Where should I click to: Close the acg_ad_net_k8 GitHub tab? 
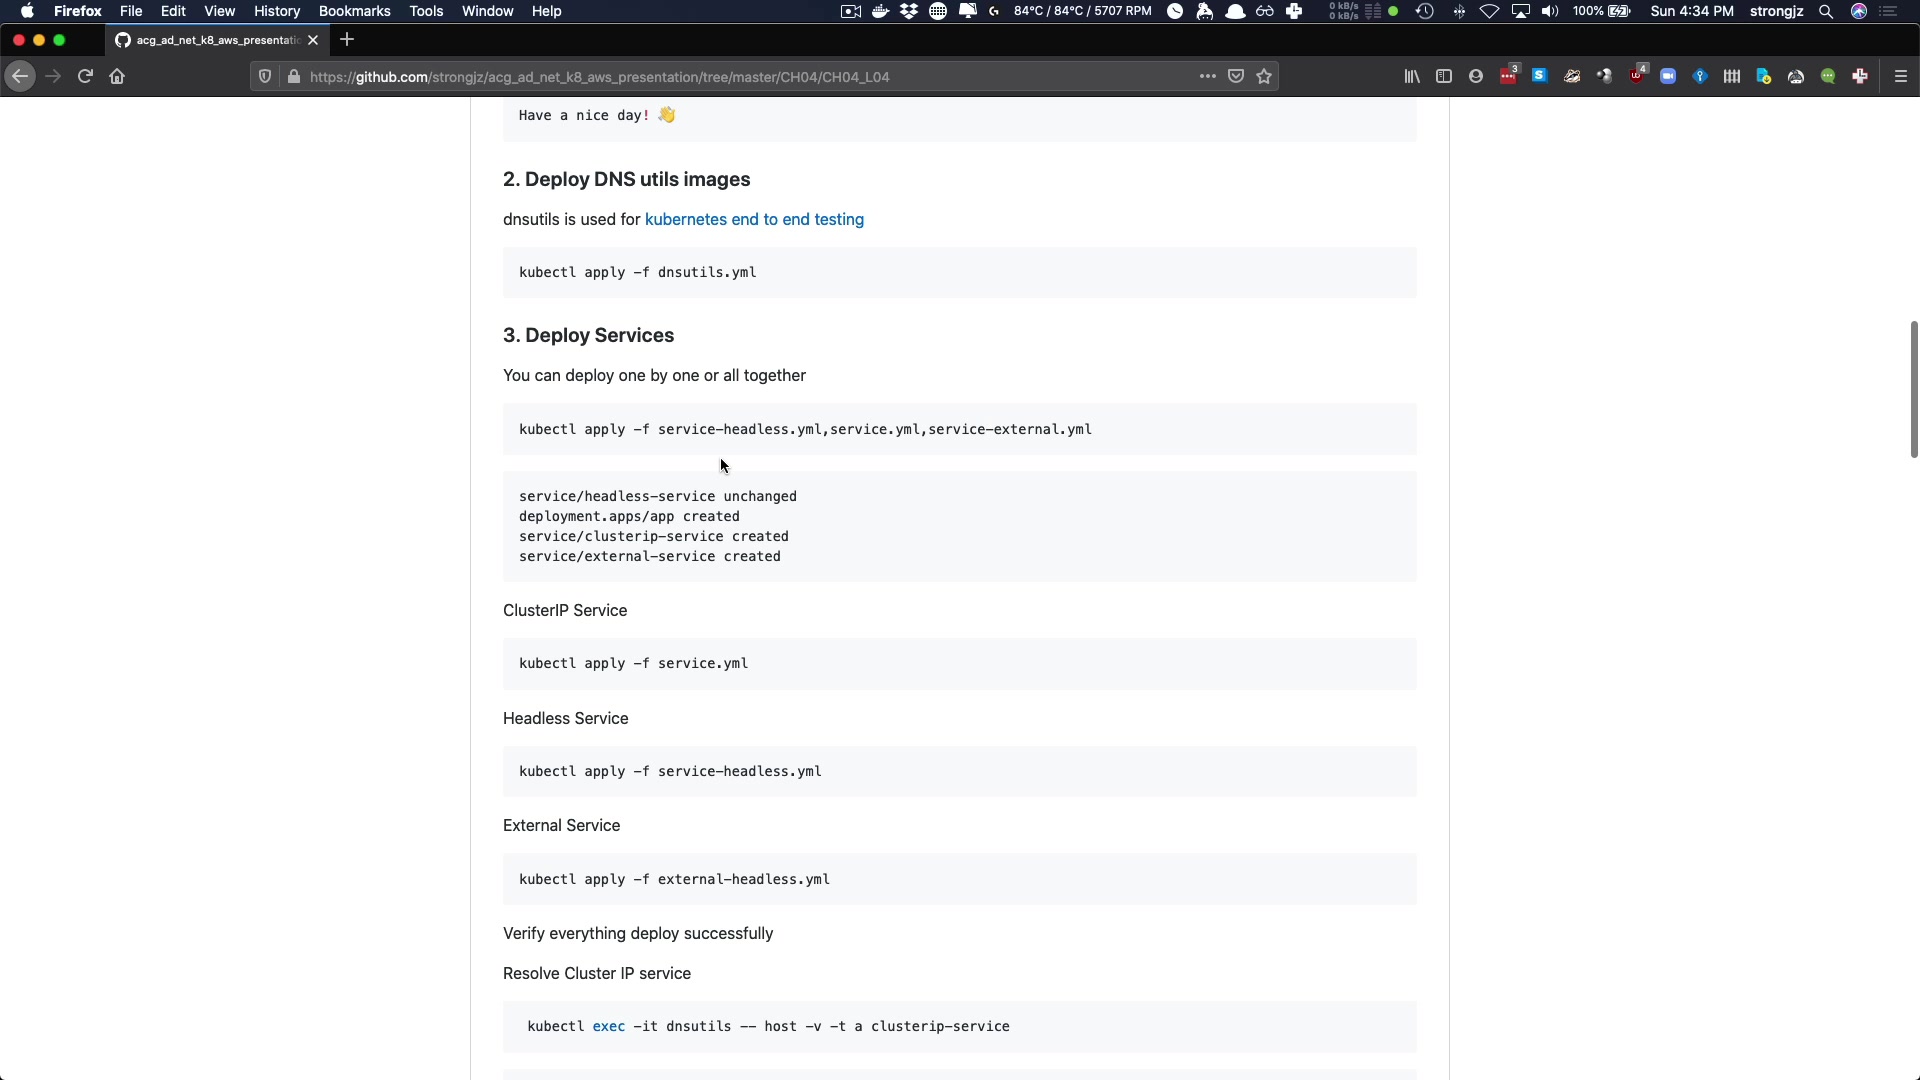coord(313,40)
